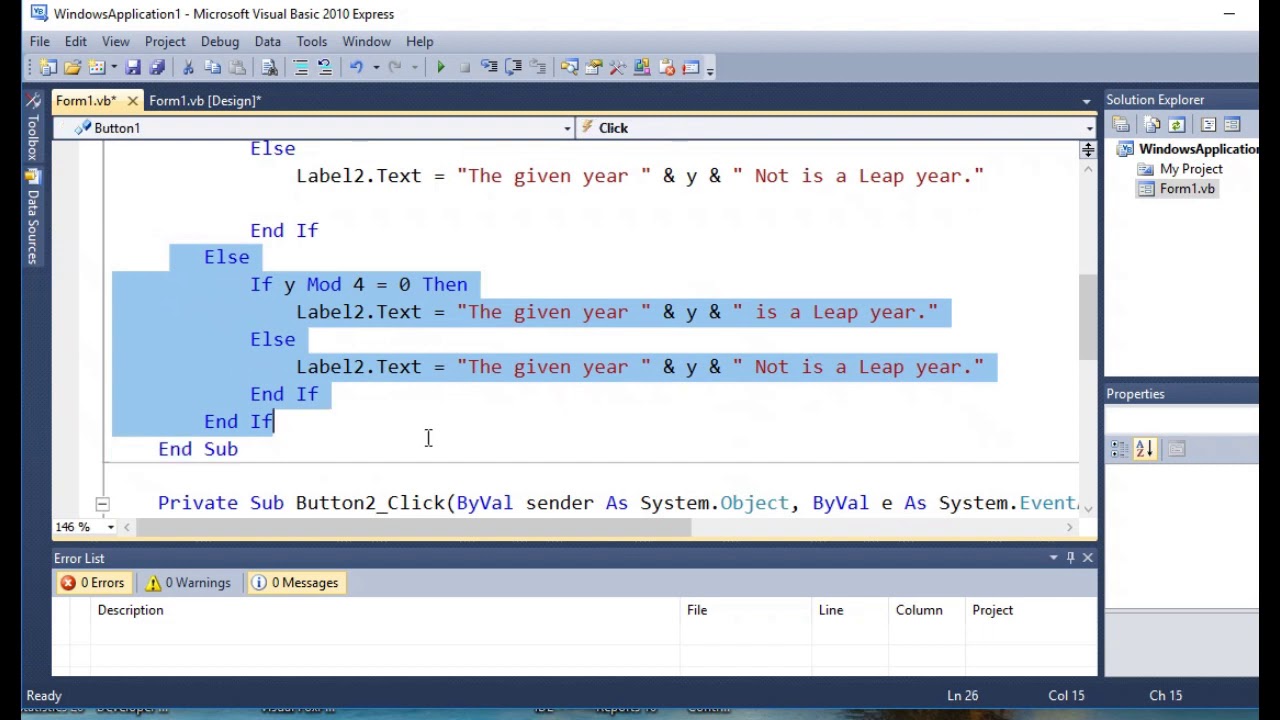Comment out the selected lines icon
Viewport: 1280px width, 720px height.
point(300,67)
